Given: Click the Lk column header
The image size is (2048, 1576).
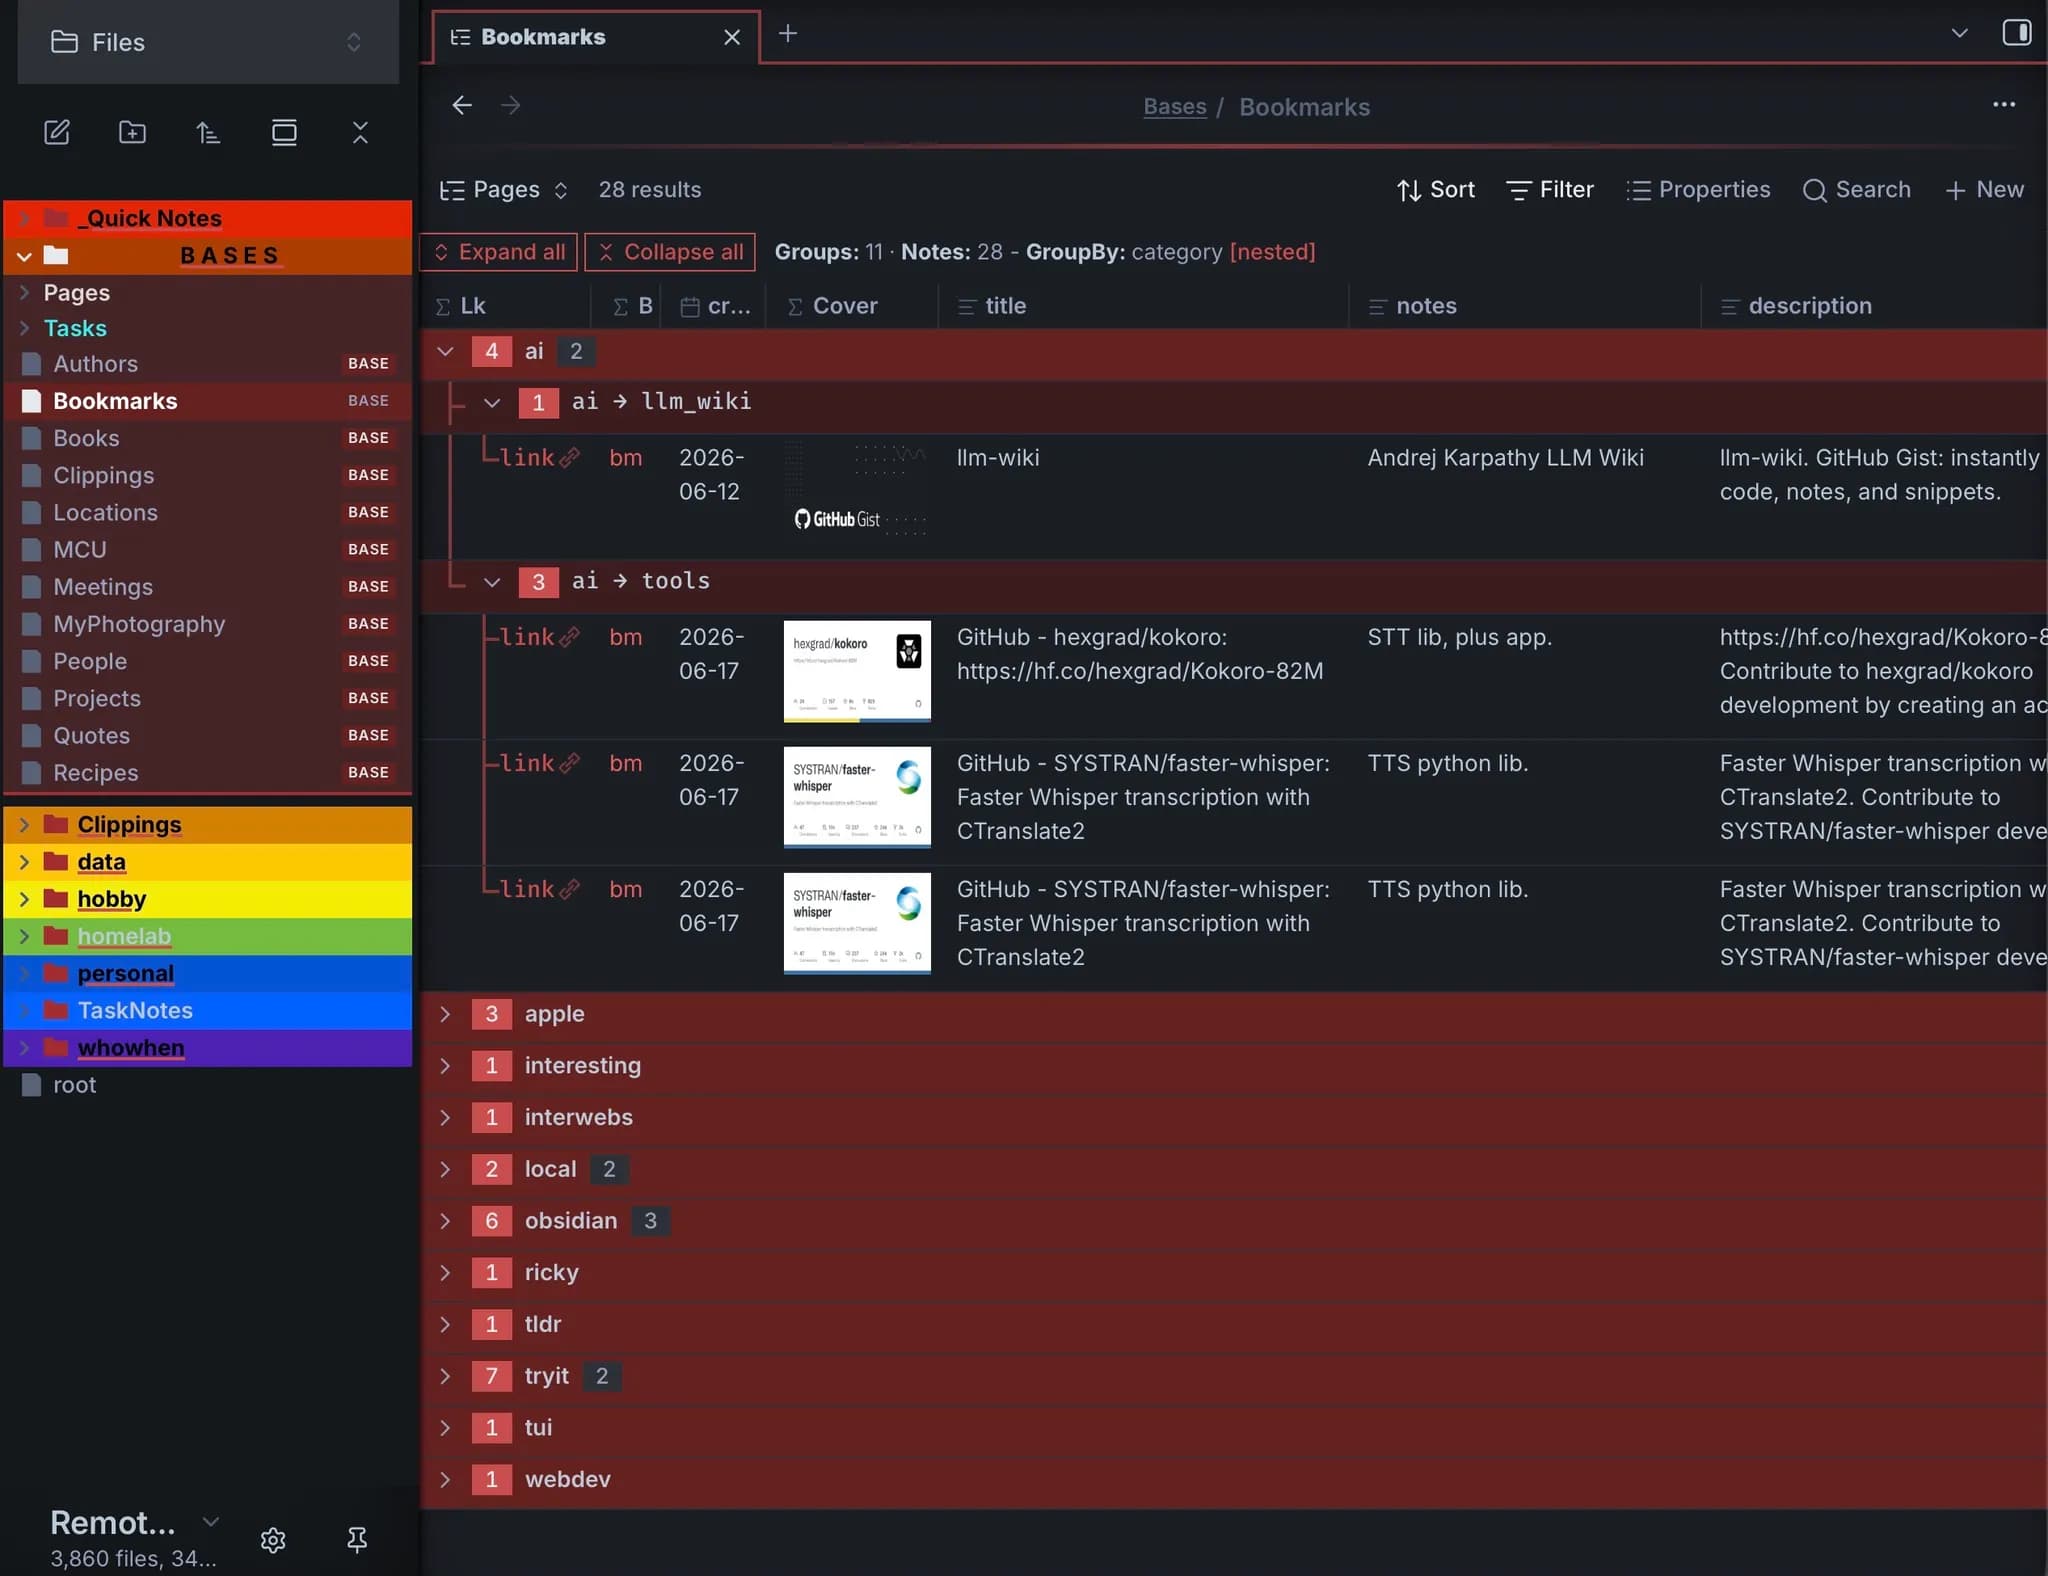Looking at the screenshot, I should coord(505,306).
